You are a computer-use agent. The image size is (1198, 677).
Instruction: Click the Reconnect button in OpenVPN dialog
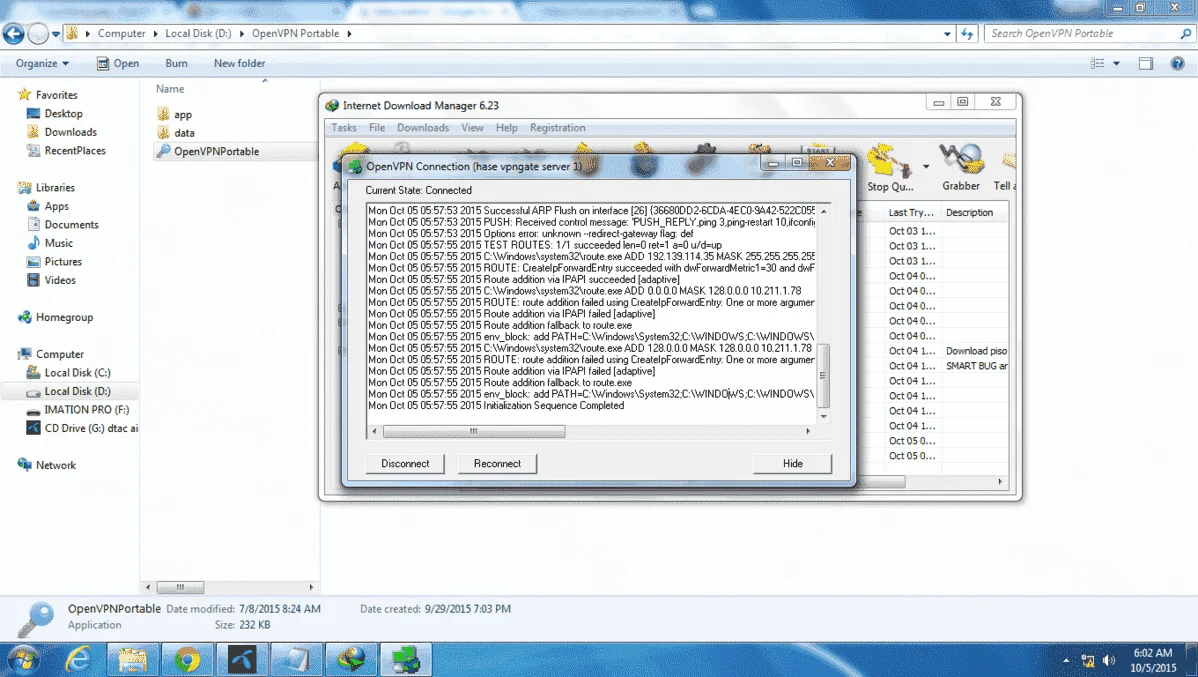pyautogui.click(x=497, y=464)
